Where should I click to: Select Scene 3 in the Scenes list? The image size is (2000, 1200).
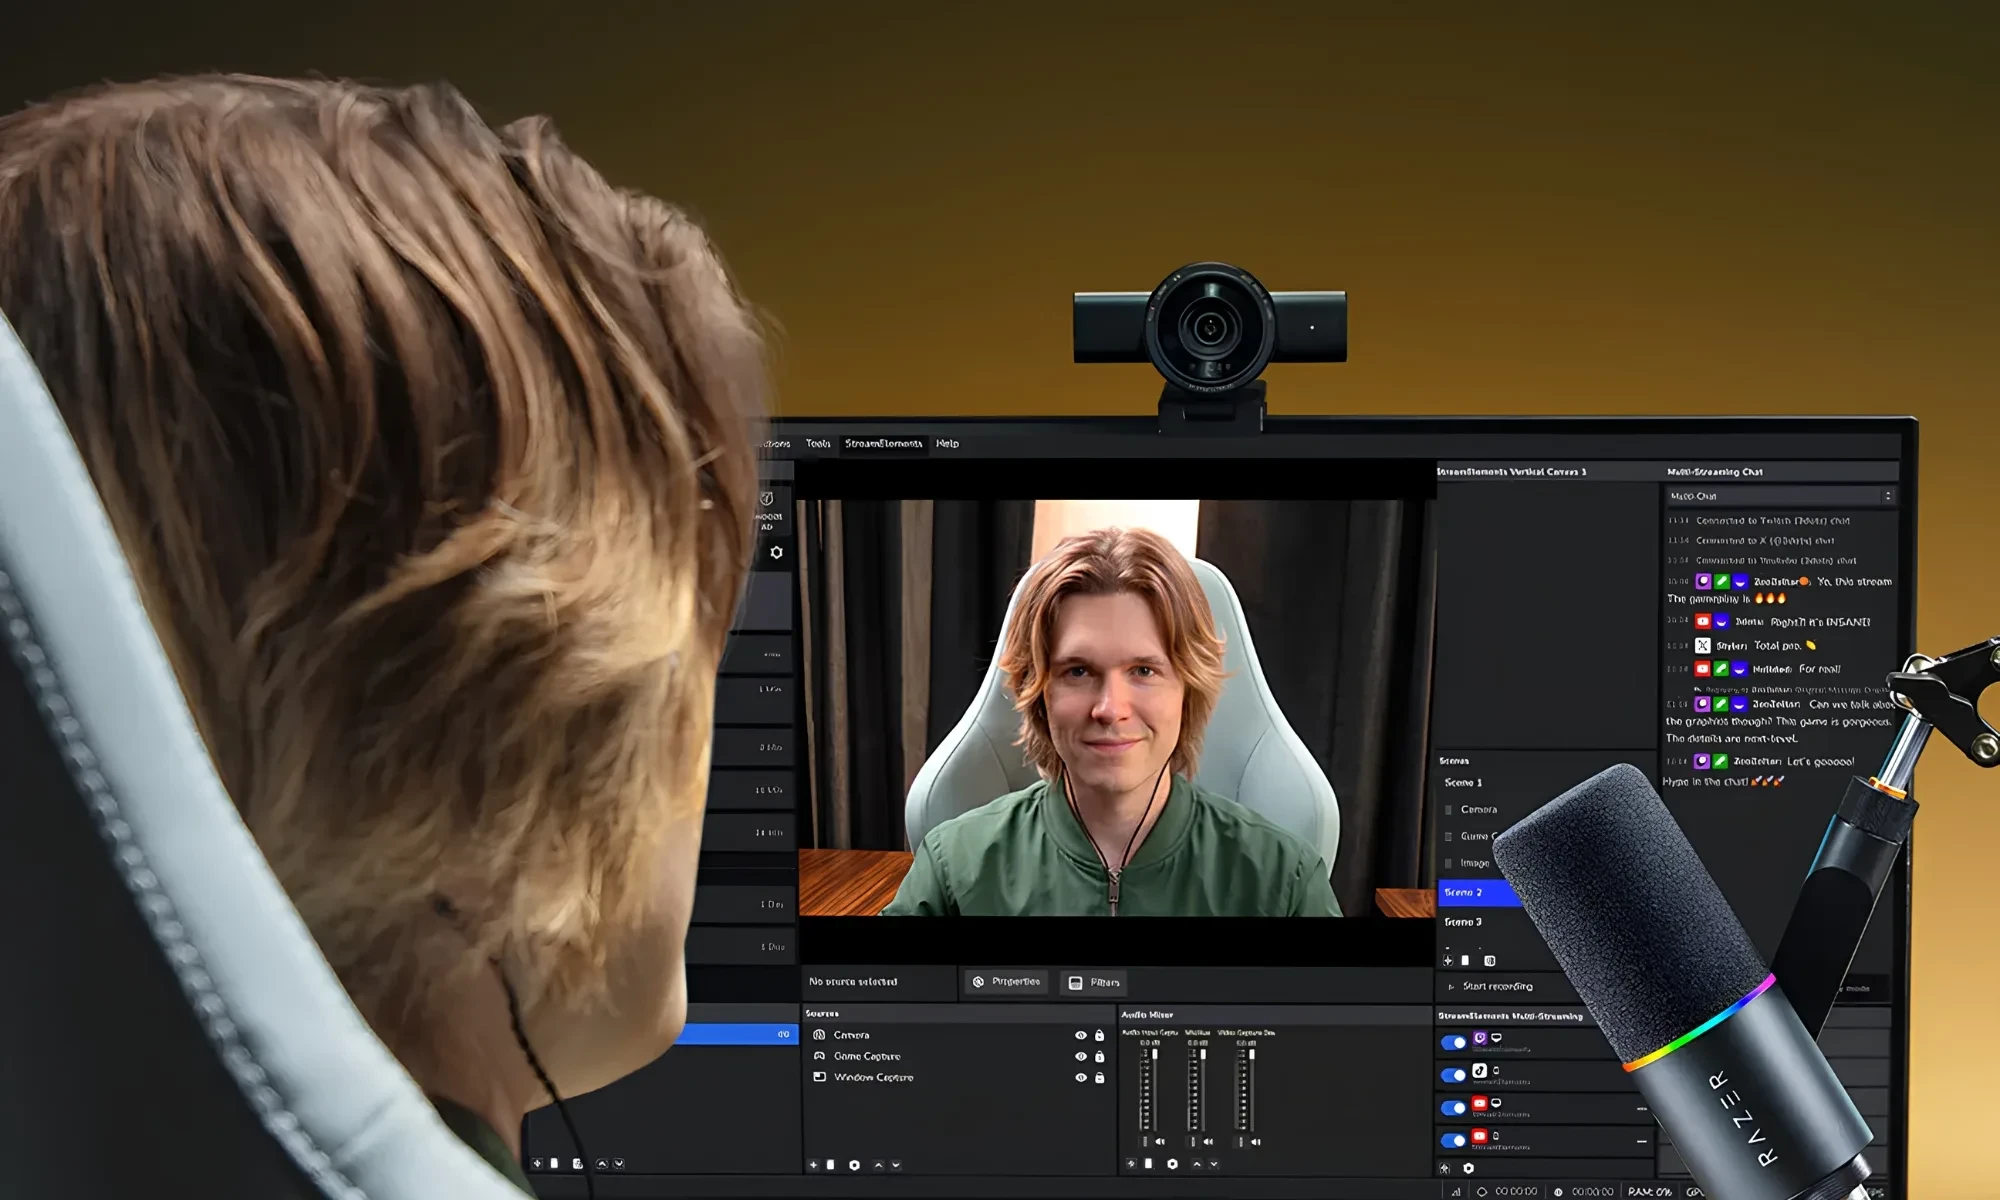tap(1463, 922)
